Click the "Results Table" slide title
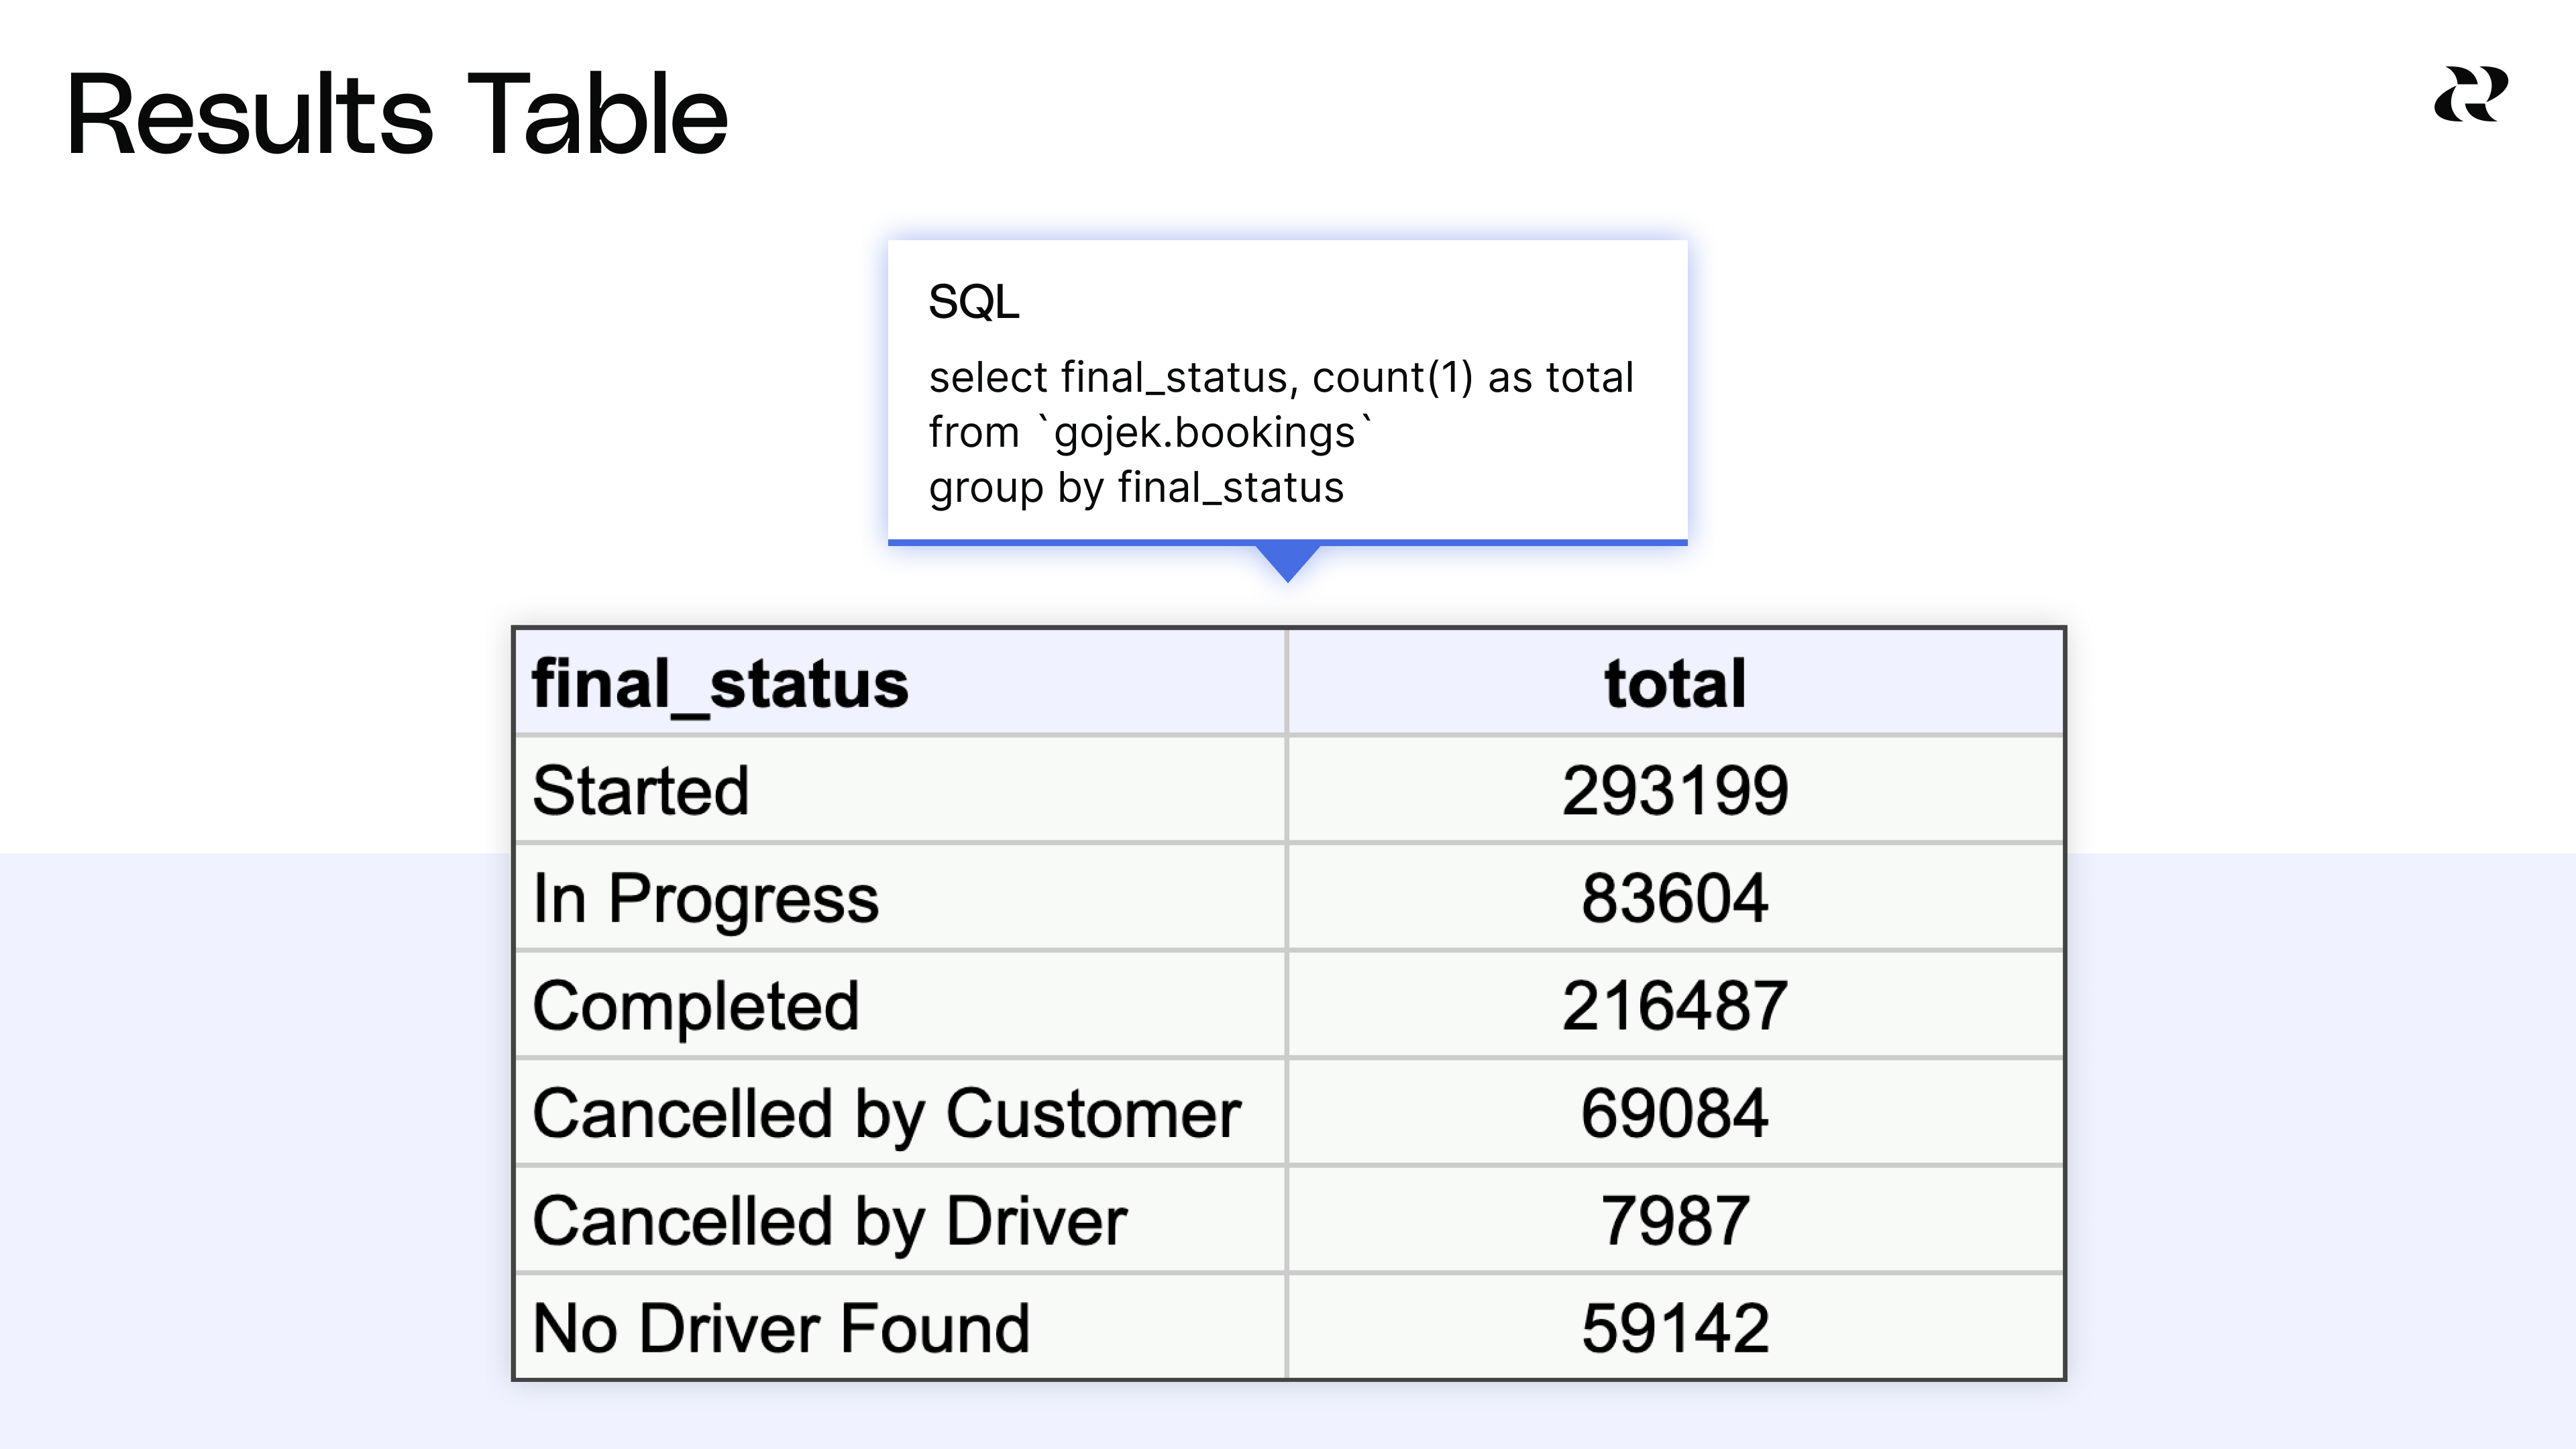 pyautogui.click(x=397, y=115)
